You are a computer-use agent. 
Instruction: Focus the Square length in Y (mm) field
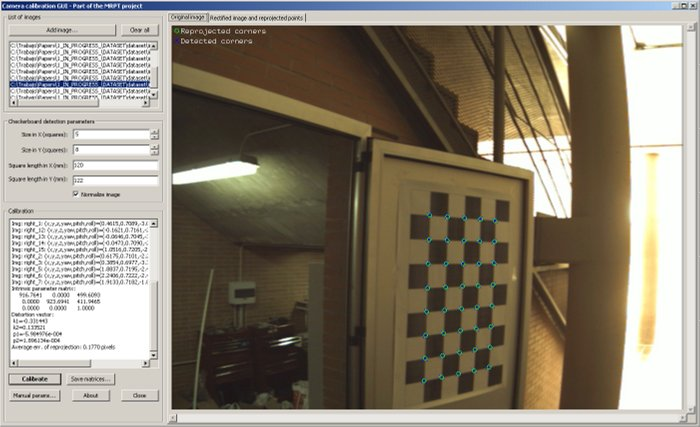(115, 180)
